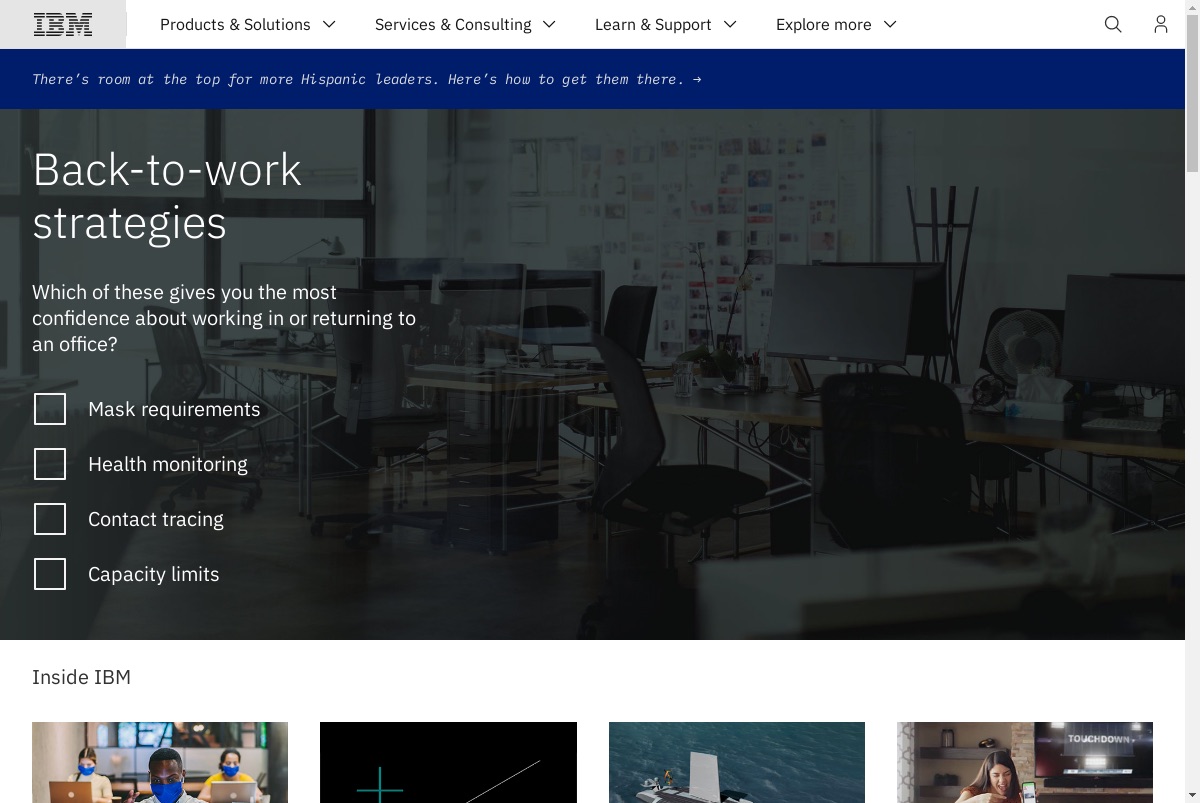
Task: Open the masked coworkers card thumbnail
Action: [160, 762]
